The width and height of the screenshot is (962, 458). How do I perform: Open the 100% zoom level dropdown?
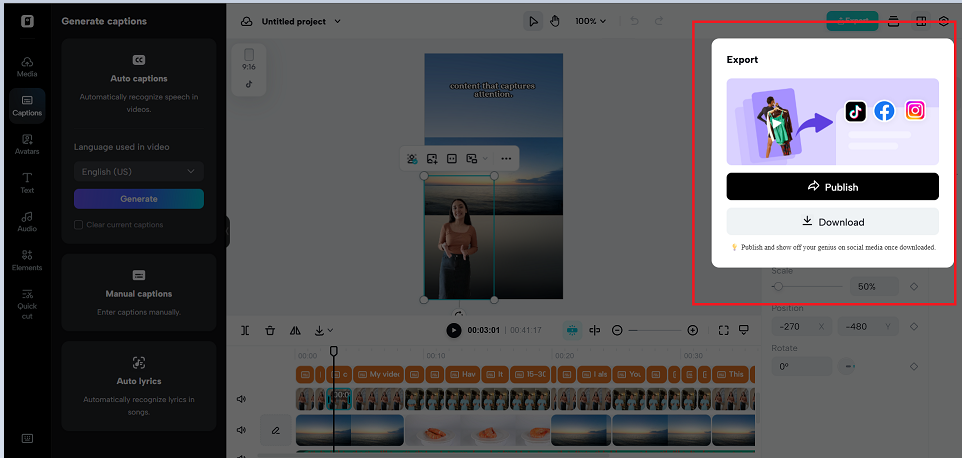(590, 21)
